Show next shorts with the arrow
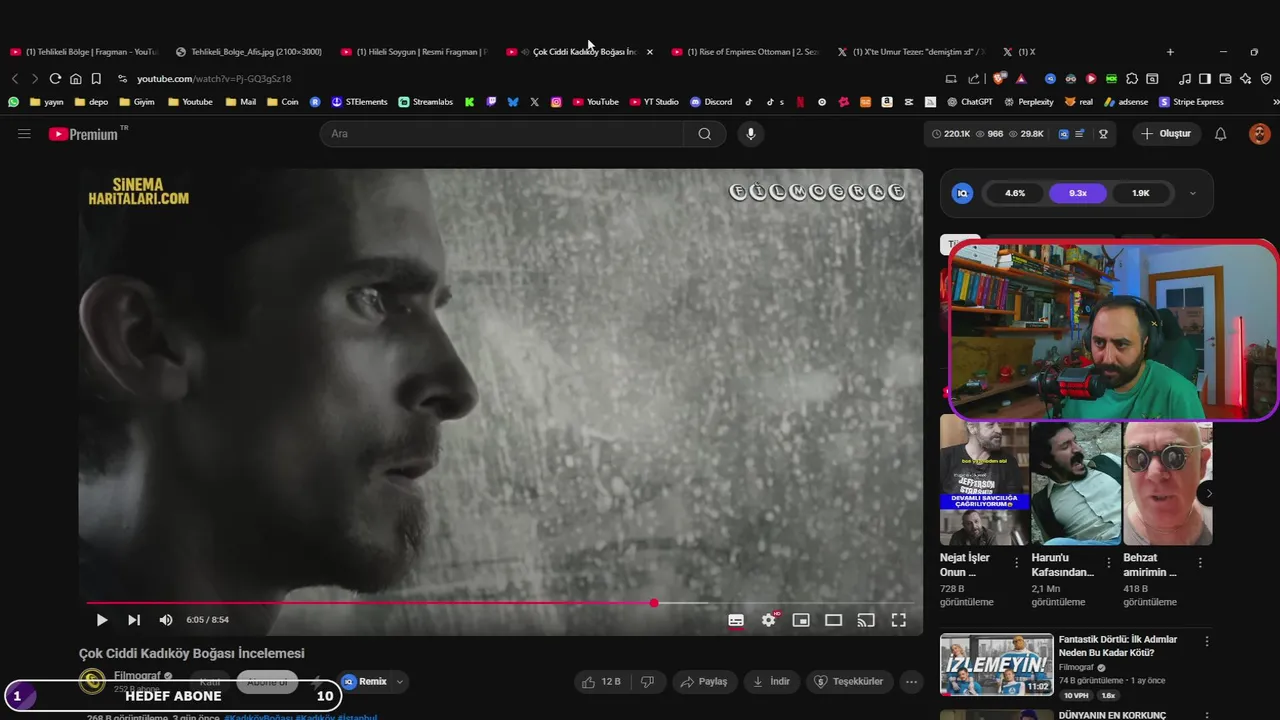 coord(1209,493)
